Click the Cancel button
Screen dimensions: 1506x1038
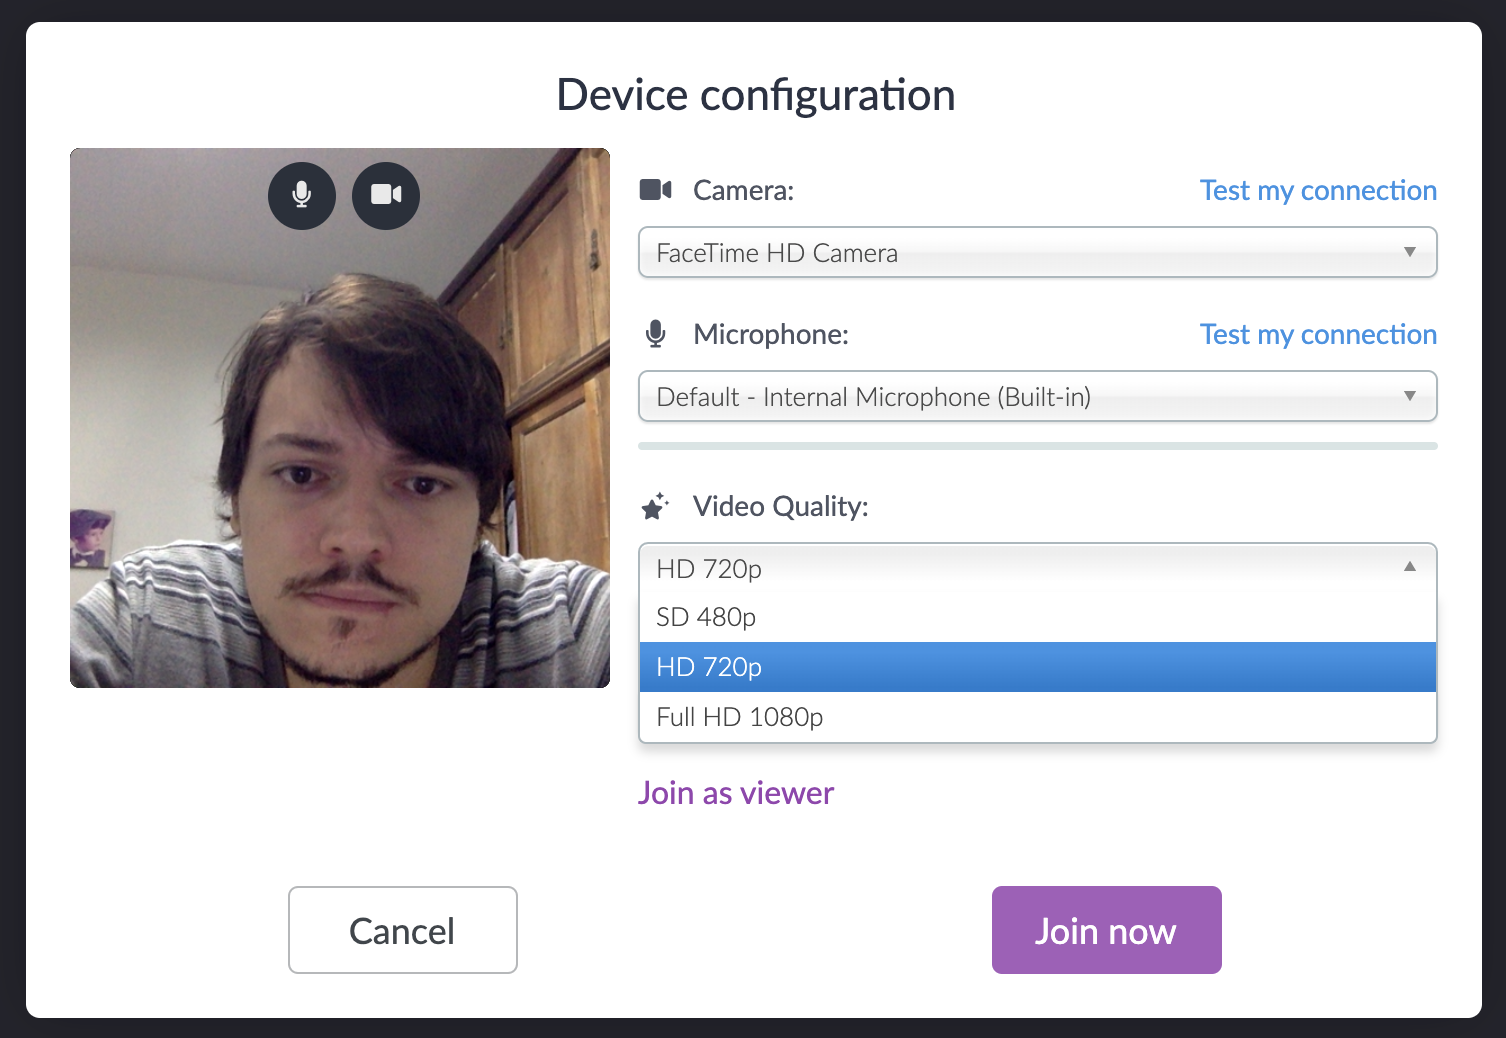[x=403, y=930]
